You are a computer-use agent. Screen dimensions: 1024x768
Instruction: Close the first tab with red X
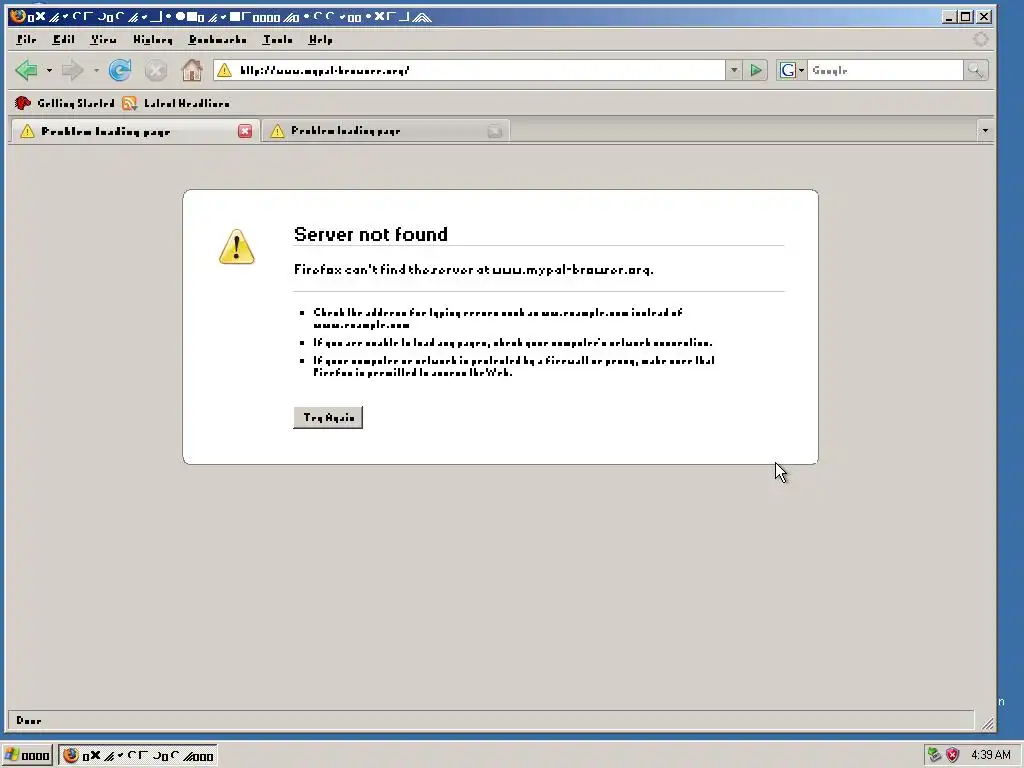245,131
